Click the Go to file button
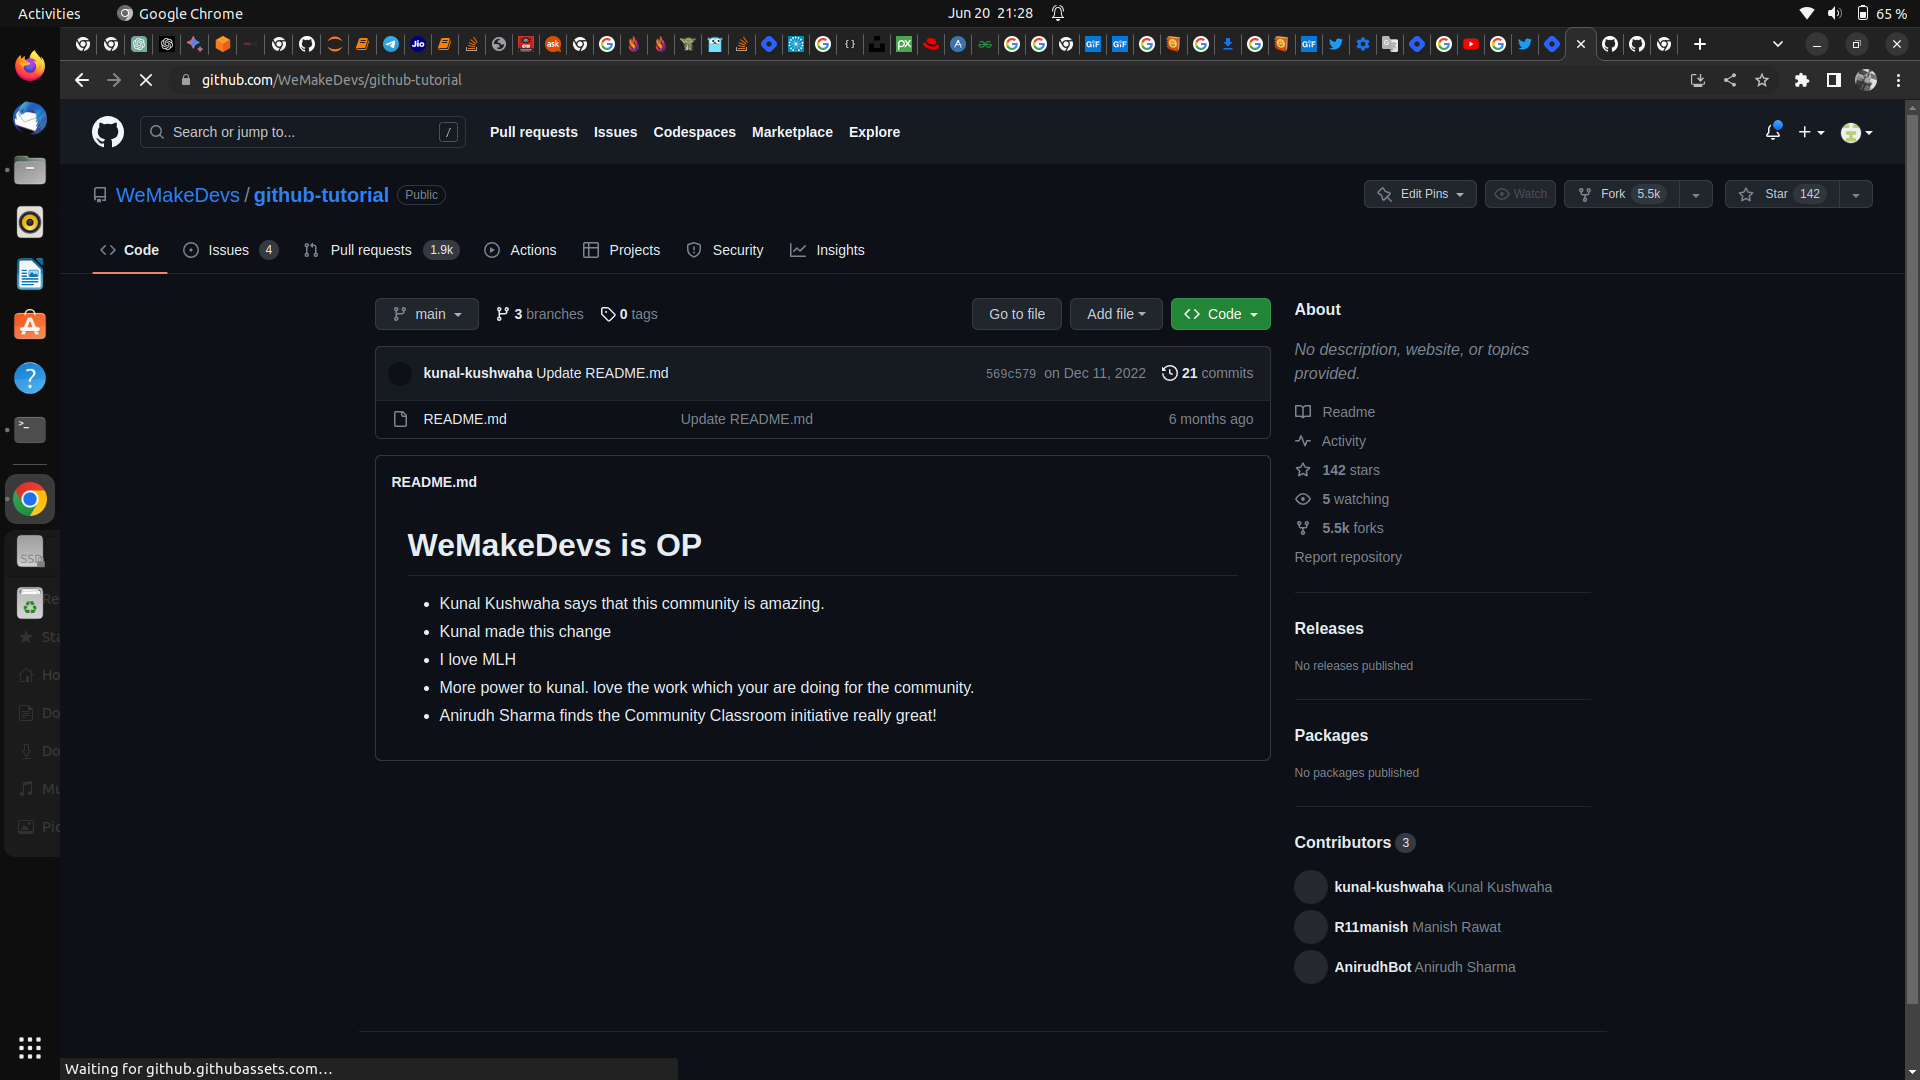This screenshot has height=1080, width=1920. [x=1017, y=314]
